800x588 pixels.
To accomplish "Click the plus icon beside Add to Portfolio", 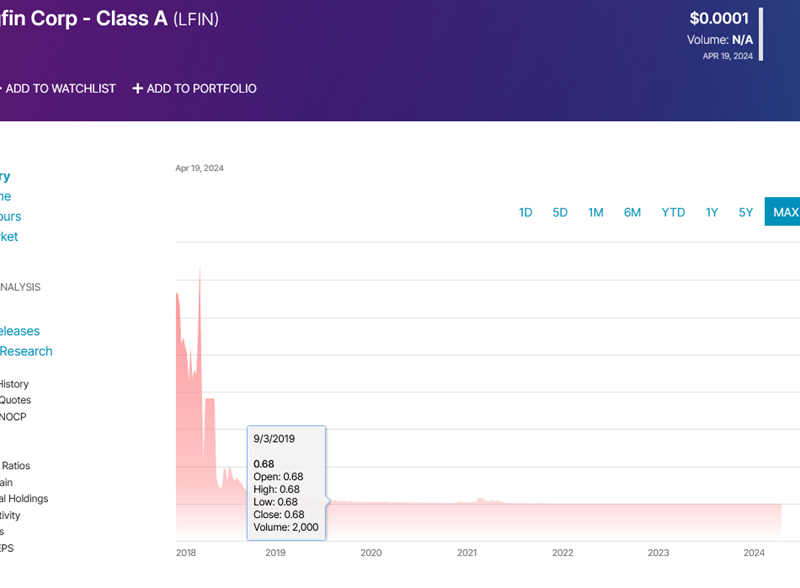I will click(x=138, y=89).
